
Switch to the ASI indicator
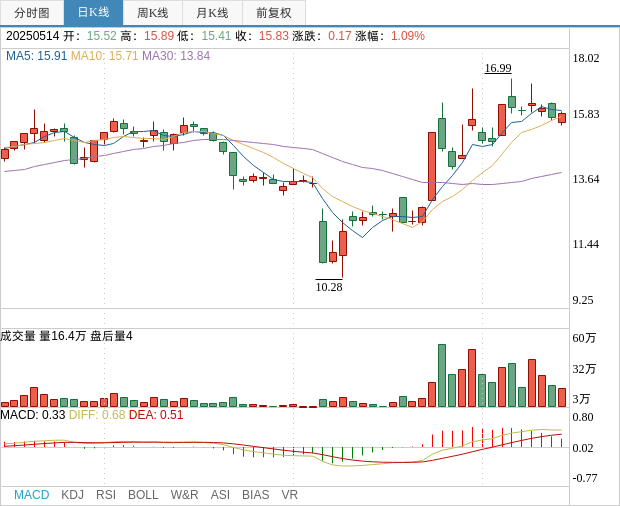click(x=220, y=495)
